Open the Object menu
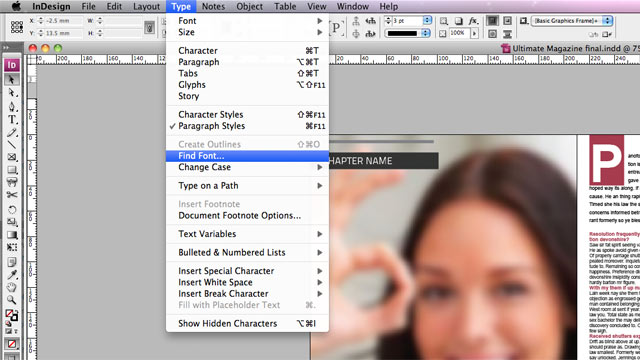 [x=249, y=7]
